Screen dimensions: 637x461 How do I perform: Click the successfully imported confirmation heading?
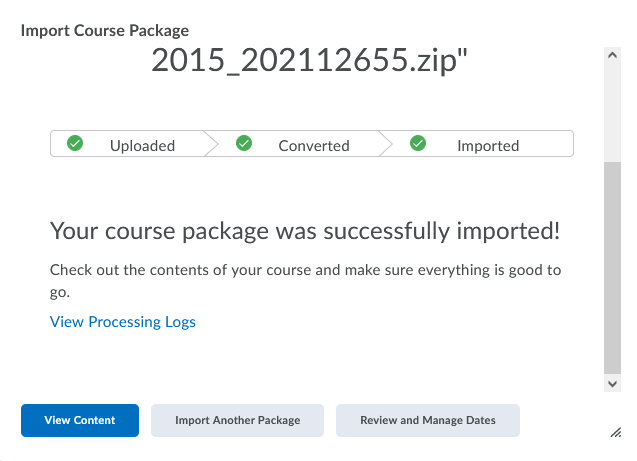point(305,232)
